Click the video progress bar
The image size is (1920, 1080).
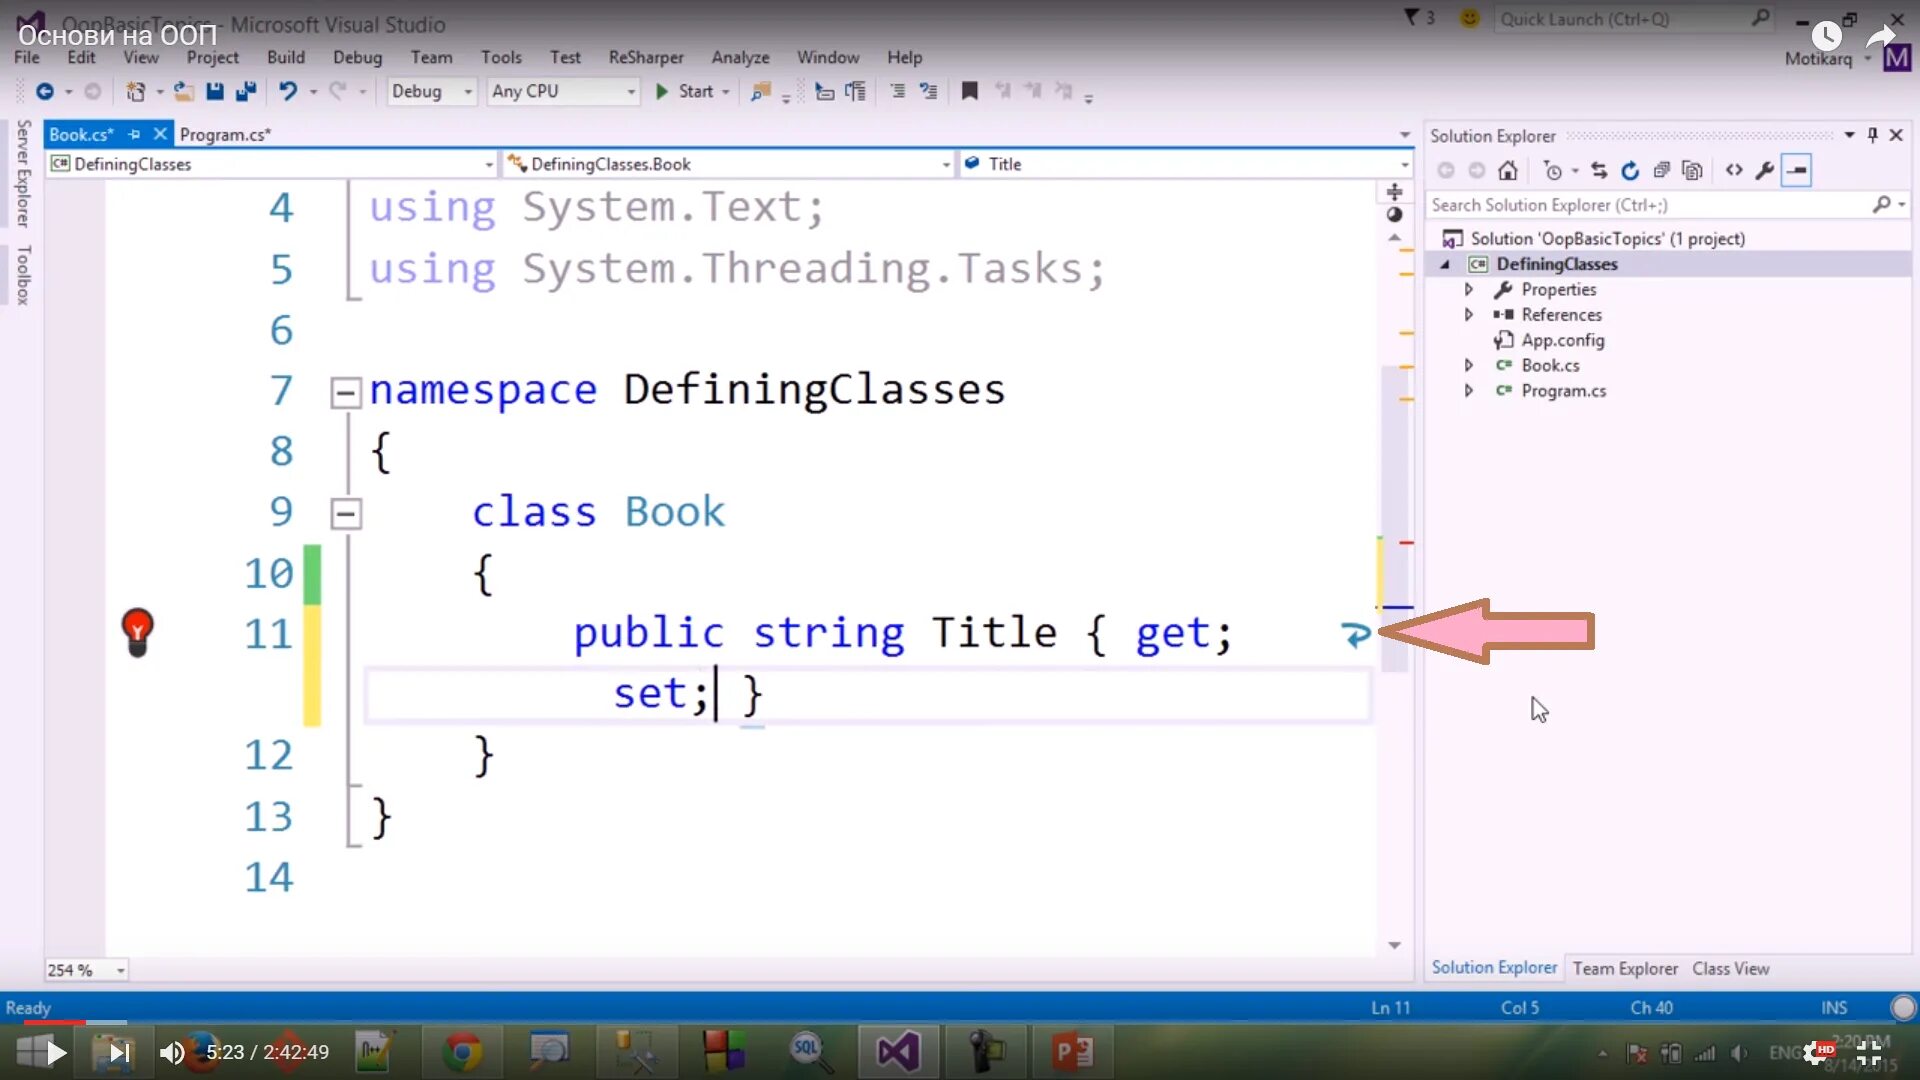(960, 1022)
